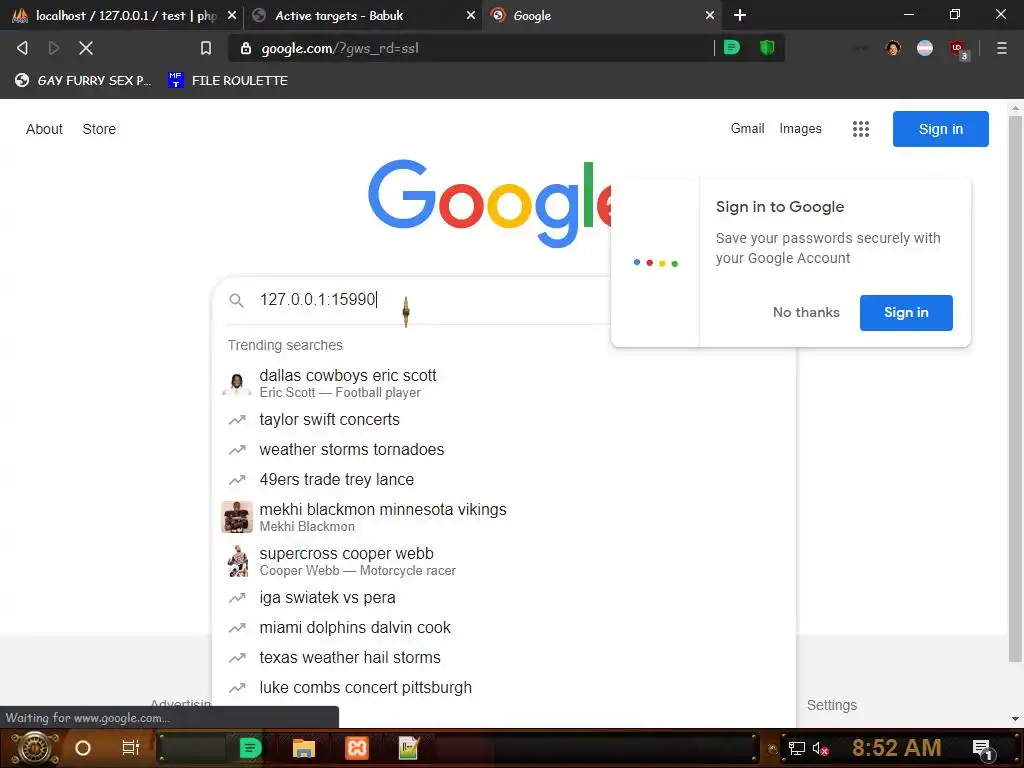Click the taskbar clock showing 8:52 AM
The height and width of the screenshot is (768, 1024).
(x=896, y=748)
